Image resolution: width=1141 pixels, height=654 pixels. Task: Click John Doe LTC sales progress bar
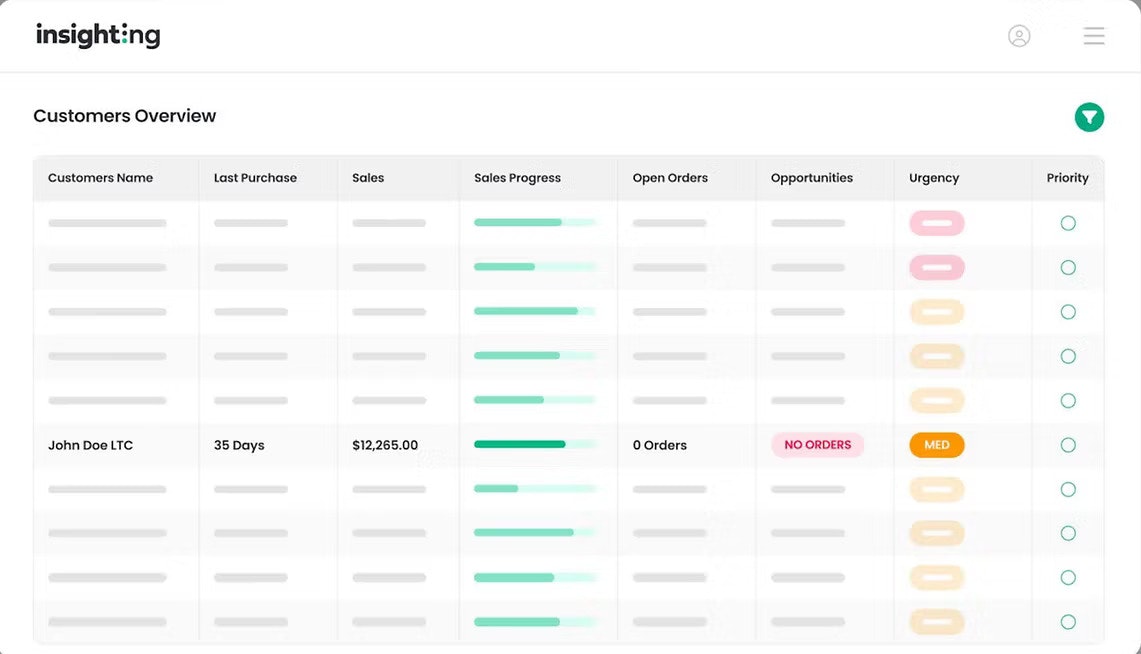(x=535, y=444)
